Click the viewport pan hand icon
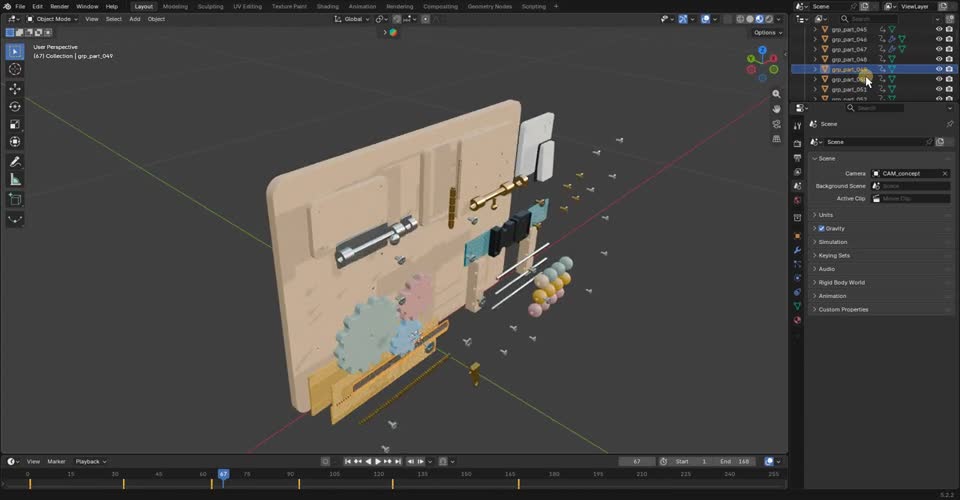This screenshot has width=960, height=500. pyautogui.click(x=776, y=109)
